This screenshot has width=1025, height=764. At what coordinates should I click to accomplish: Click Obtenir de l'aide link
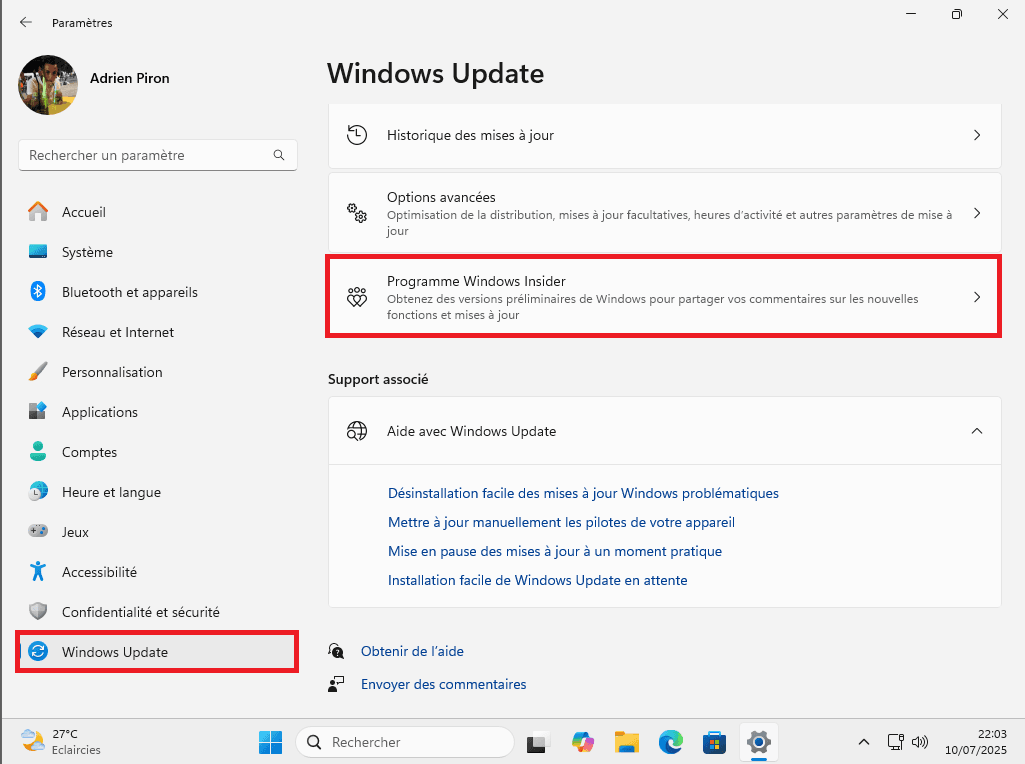point(412,651)
